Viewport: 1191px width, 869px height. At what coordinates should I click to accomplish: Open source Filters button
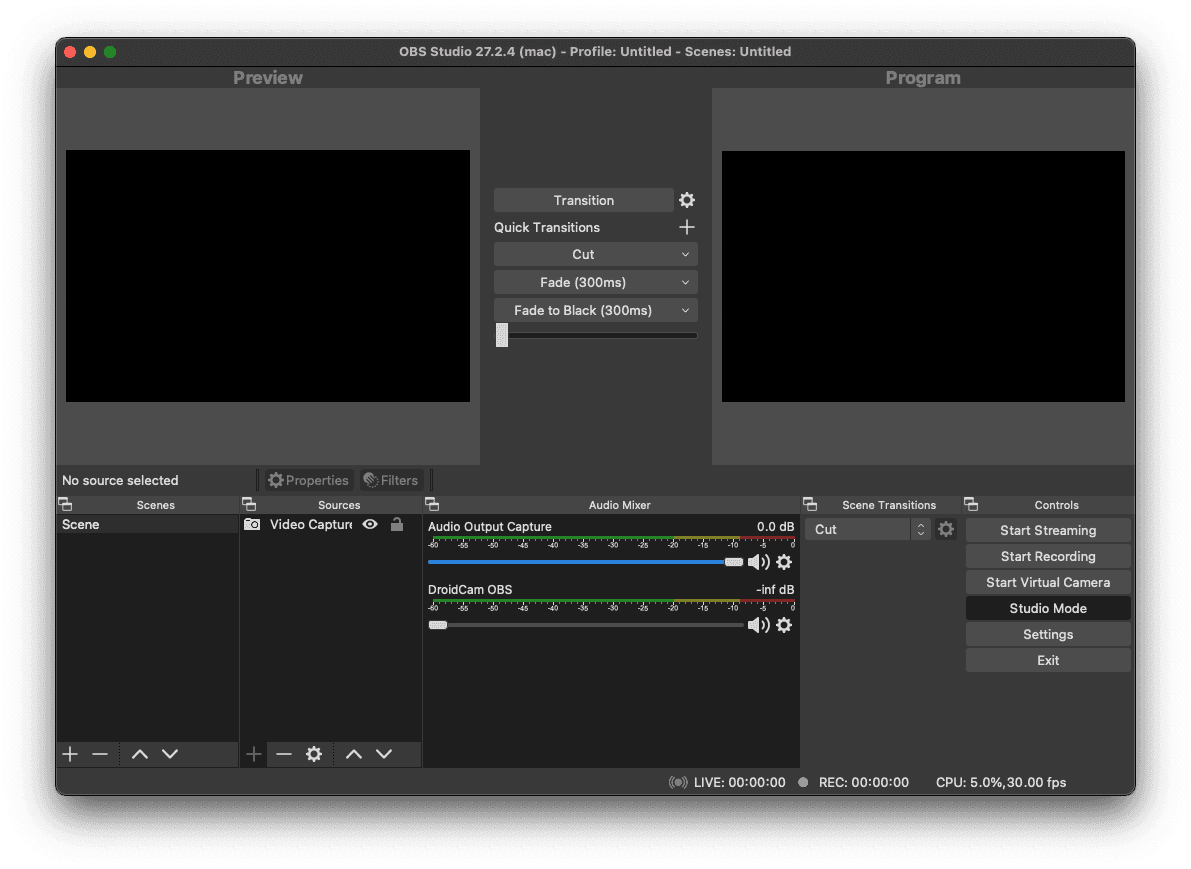[391, 480]
